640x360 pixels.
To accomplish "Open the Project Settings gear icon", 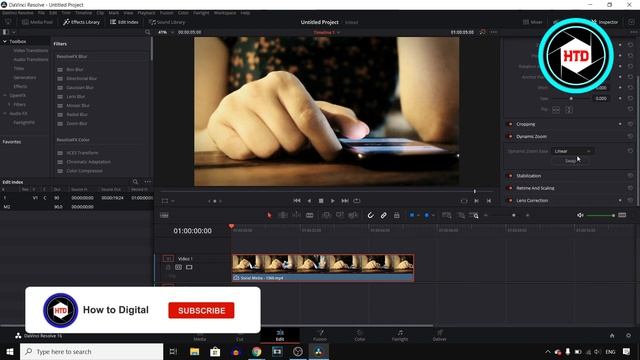I will 628,336.
